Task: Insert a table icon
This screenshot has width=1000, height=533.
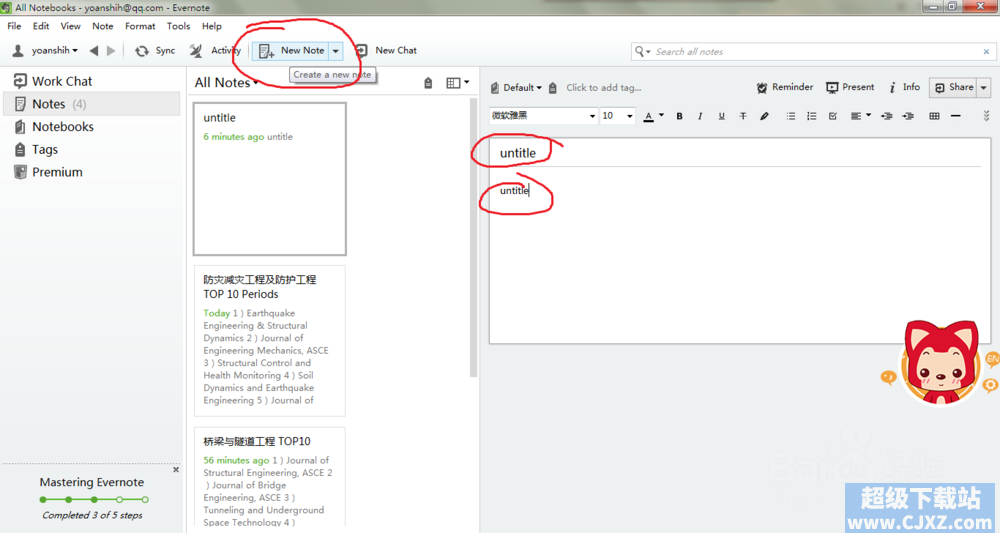Action: [x=934, y=116]
